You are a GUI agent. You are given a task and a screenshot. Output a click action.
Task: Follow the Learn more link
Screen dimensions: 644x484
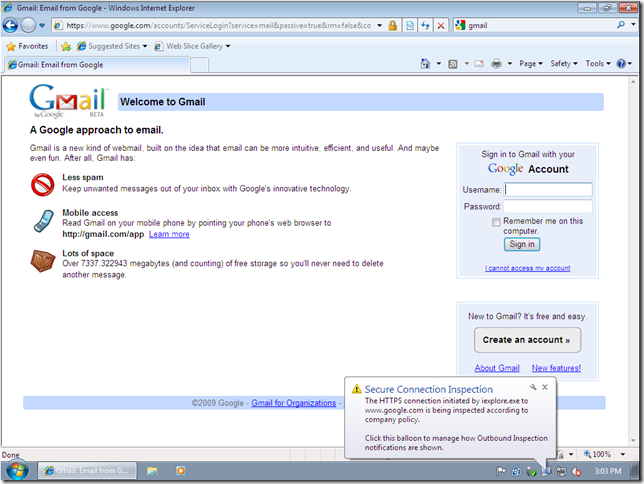169,234
